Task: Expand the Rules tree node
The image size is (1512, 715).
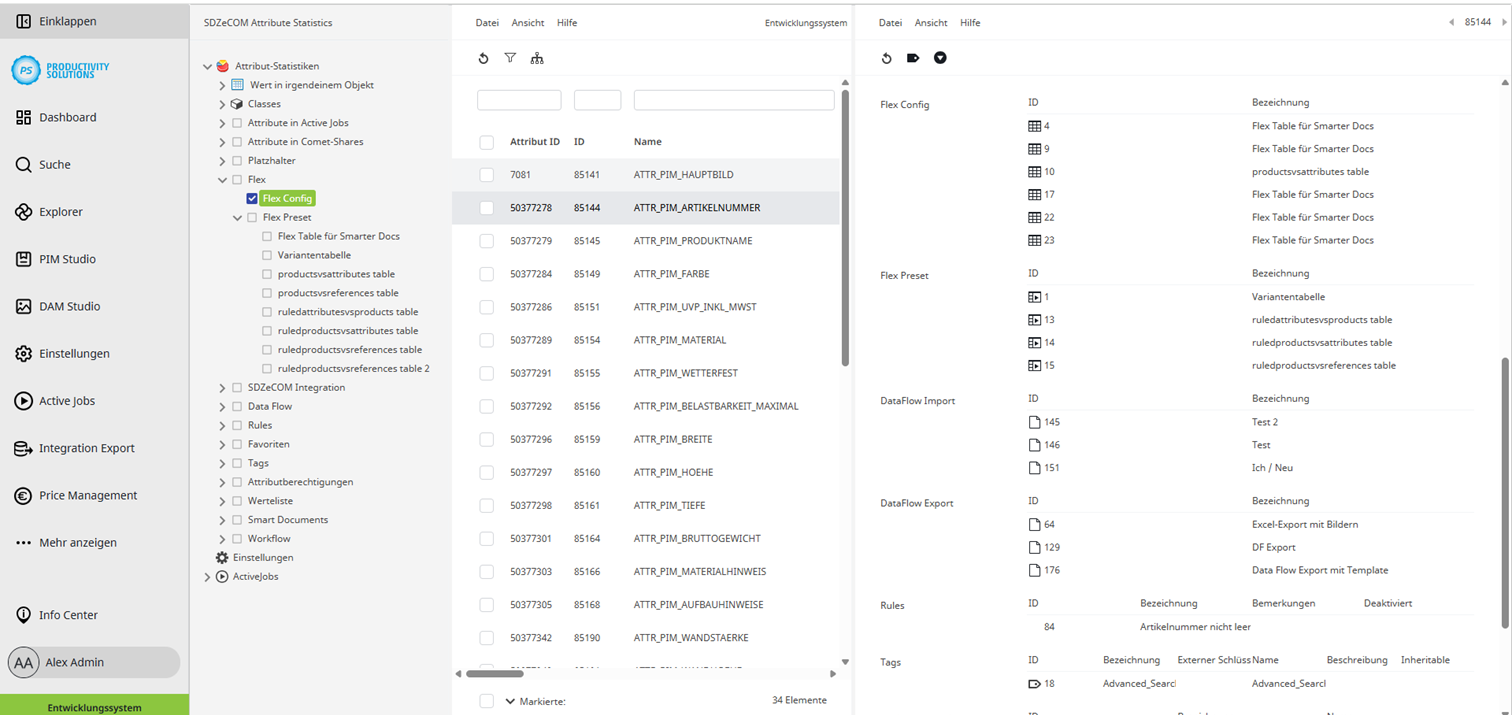Action: pos(221,424)
